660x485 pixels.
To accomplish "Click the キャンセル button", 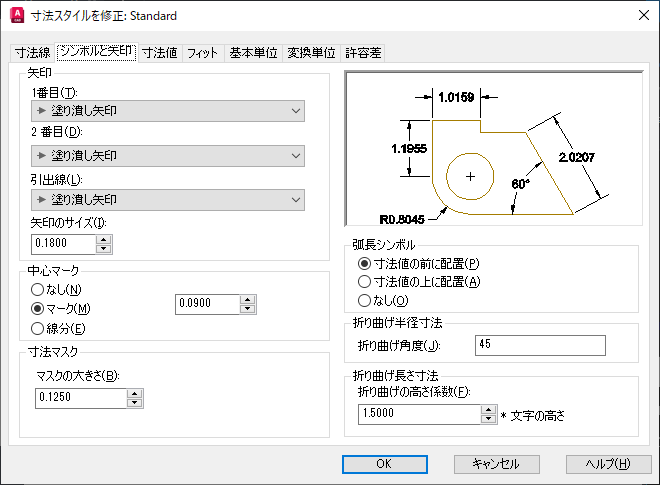I will [x=497, y=464].
